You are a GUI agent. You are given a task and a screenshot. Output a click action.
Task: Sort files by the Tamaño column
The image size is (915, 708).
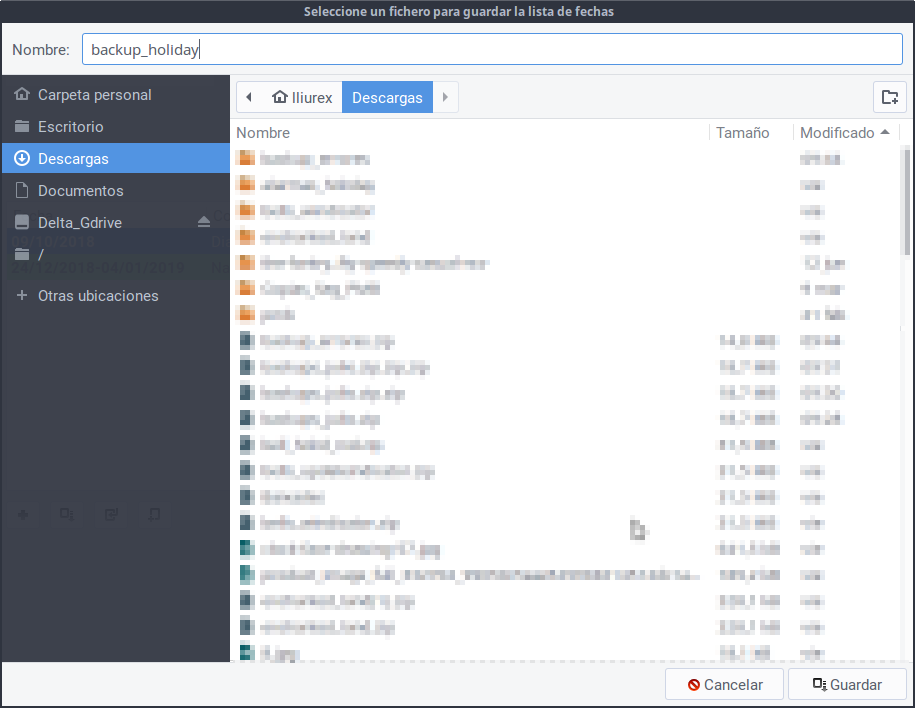(743, 133)
